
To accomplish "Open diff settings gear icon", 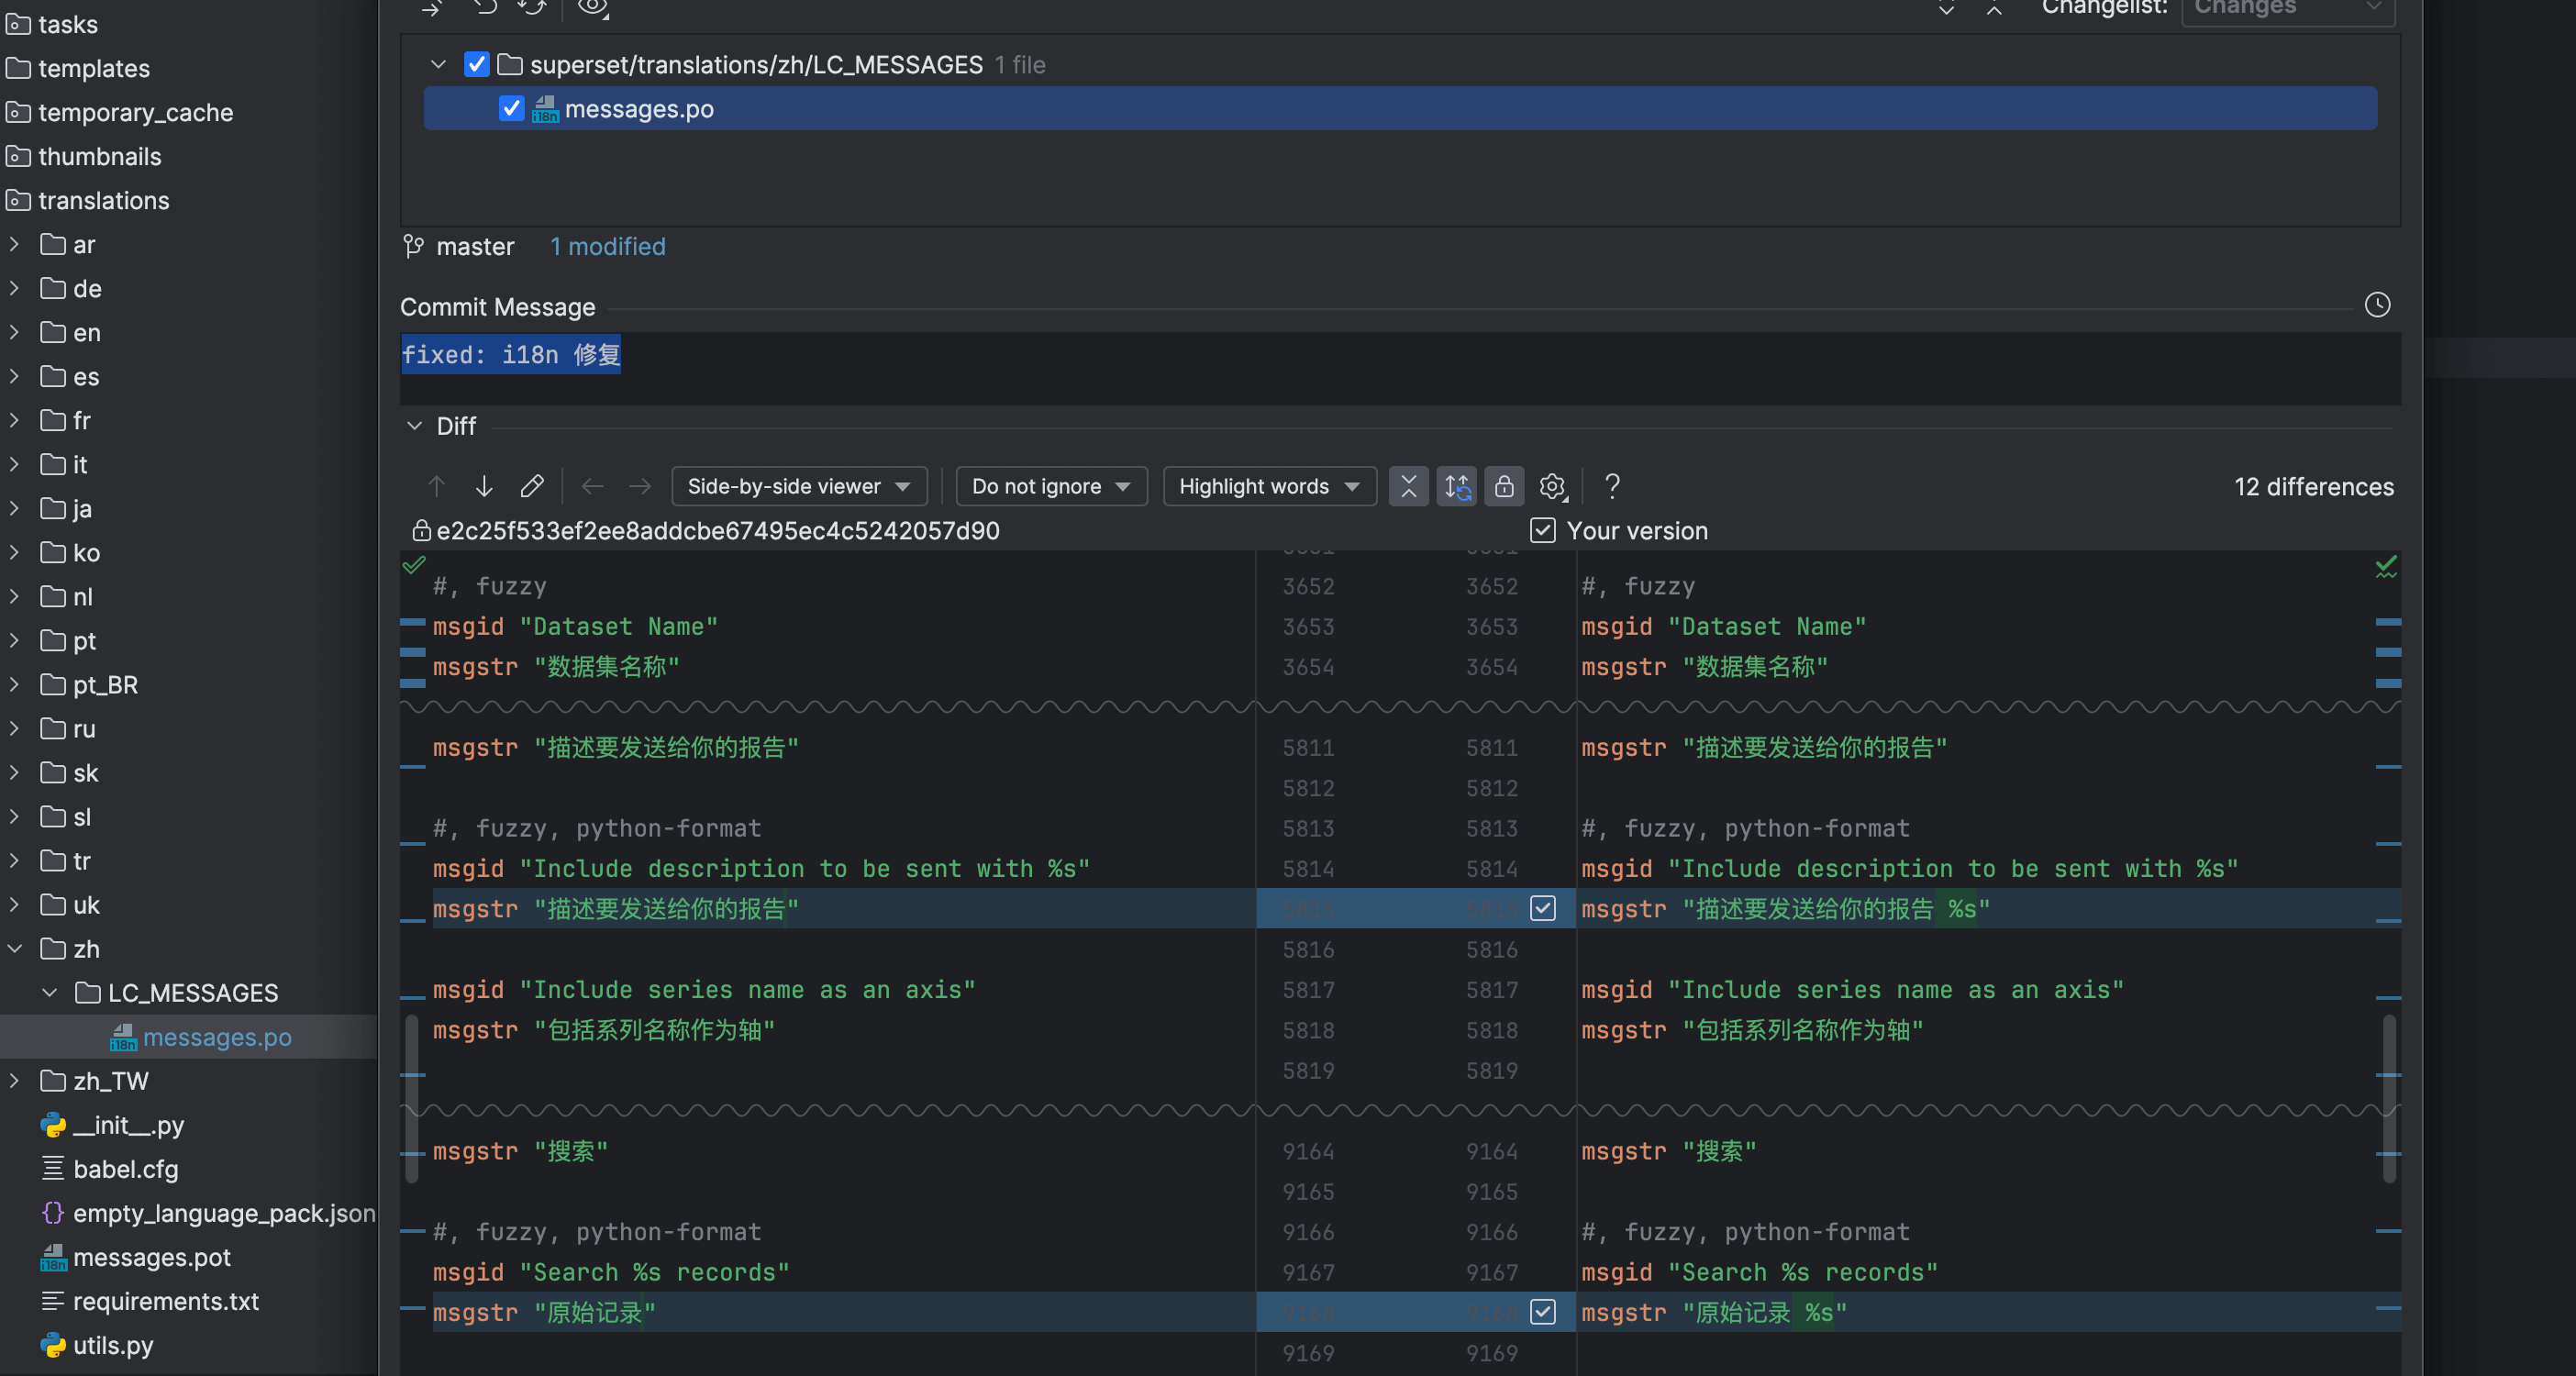I will [1551, 486].
